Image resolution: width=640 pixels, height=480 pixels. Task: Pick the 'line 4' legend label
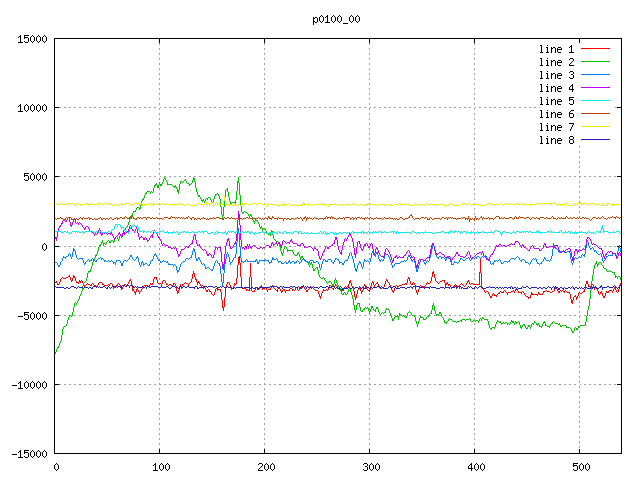[x=556, y=88]
